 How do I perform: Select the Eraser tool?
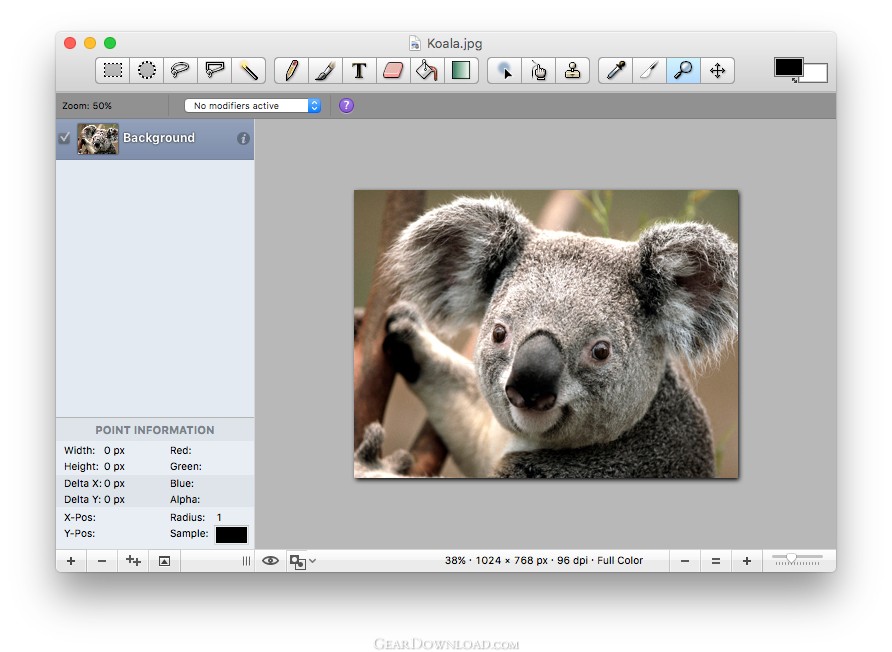(393, 70)
